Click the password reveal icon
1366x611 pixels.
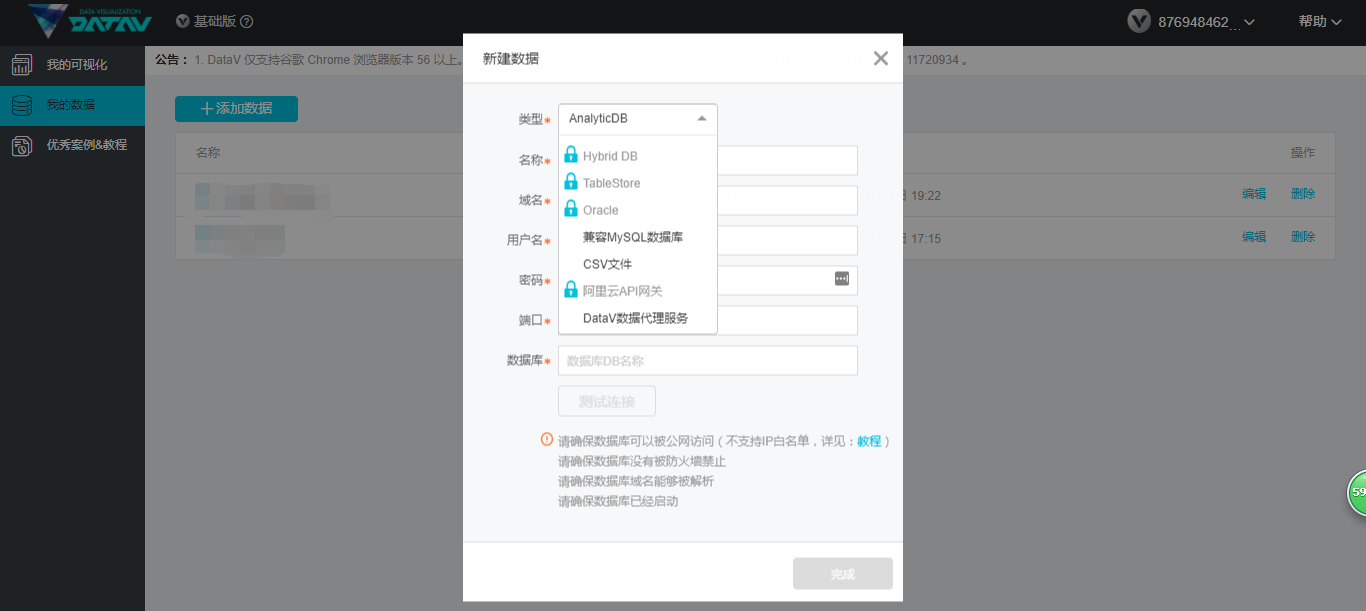click(842, 279)
